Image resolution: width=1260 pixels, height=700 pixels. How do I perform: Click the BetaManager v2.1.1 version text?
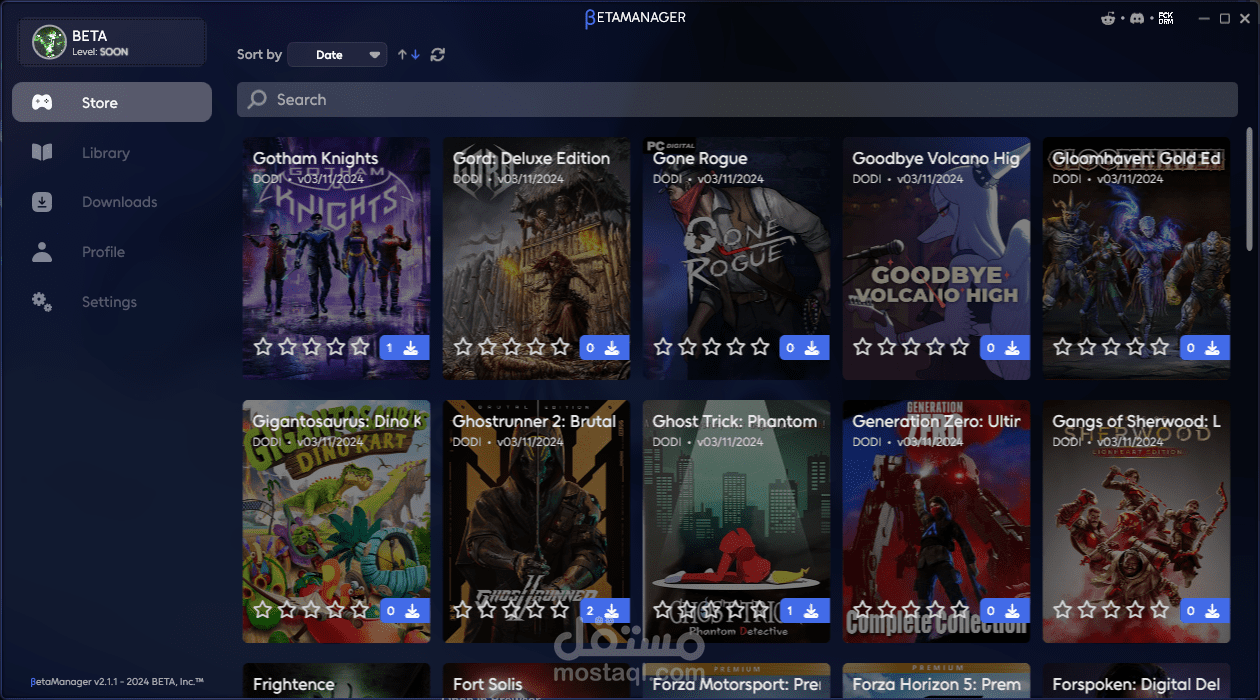pos(118,681)
